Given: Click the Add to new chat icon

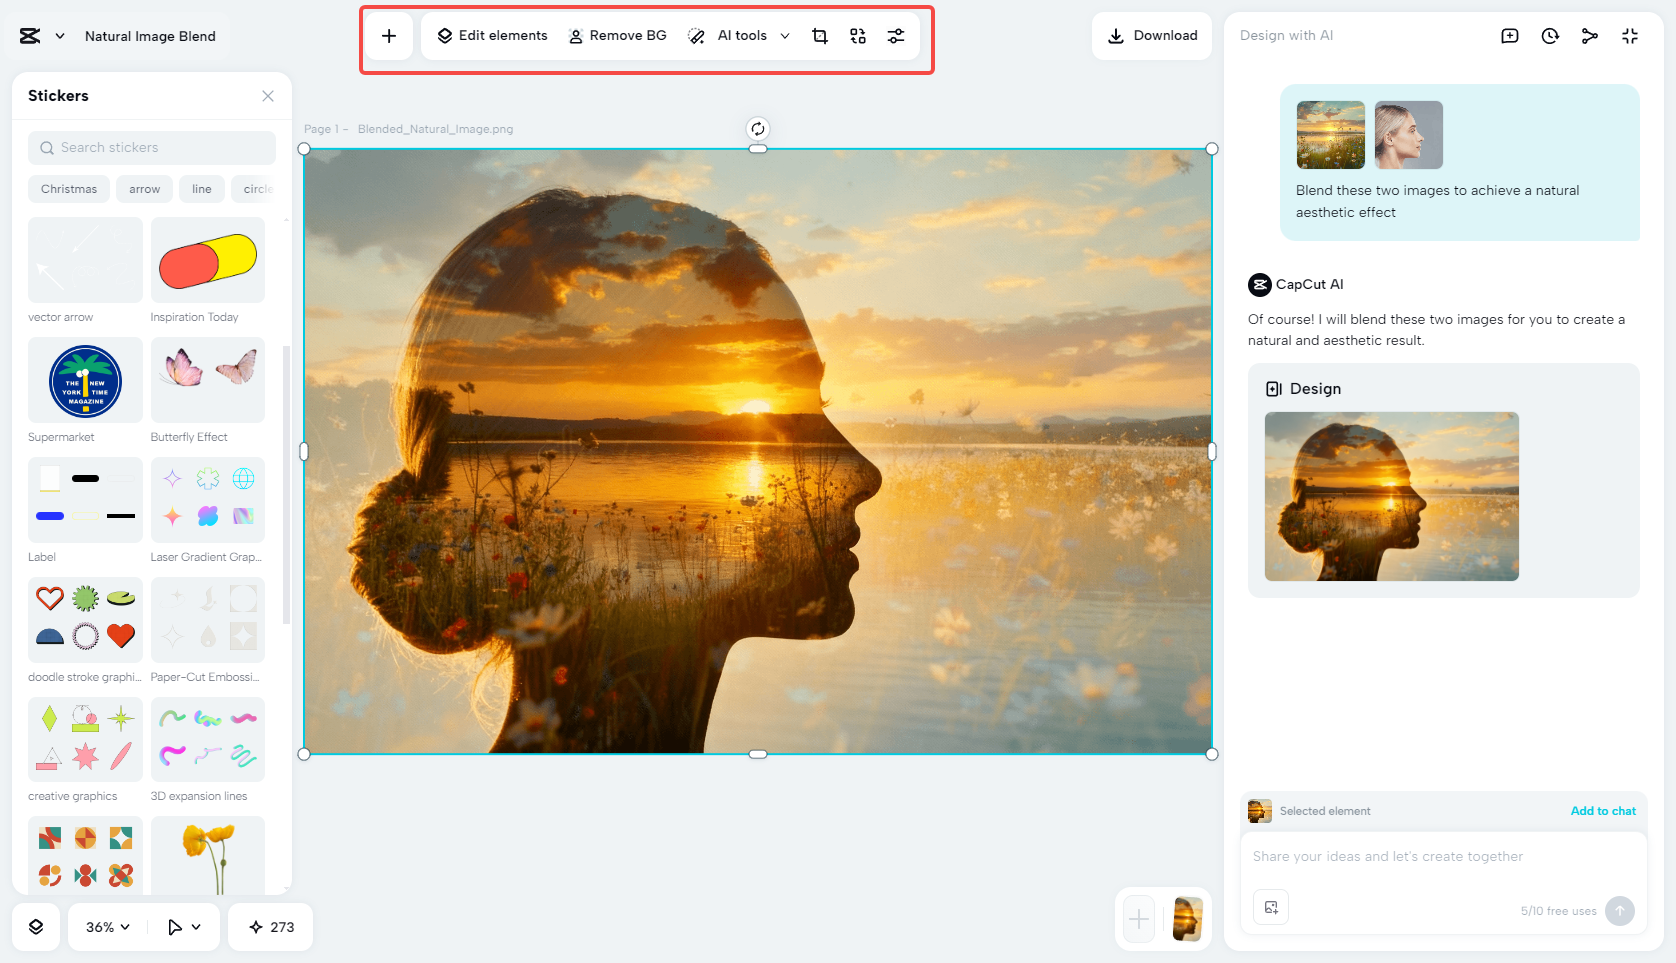Looking at the screenshot, I should 1509,35.
